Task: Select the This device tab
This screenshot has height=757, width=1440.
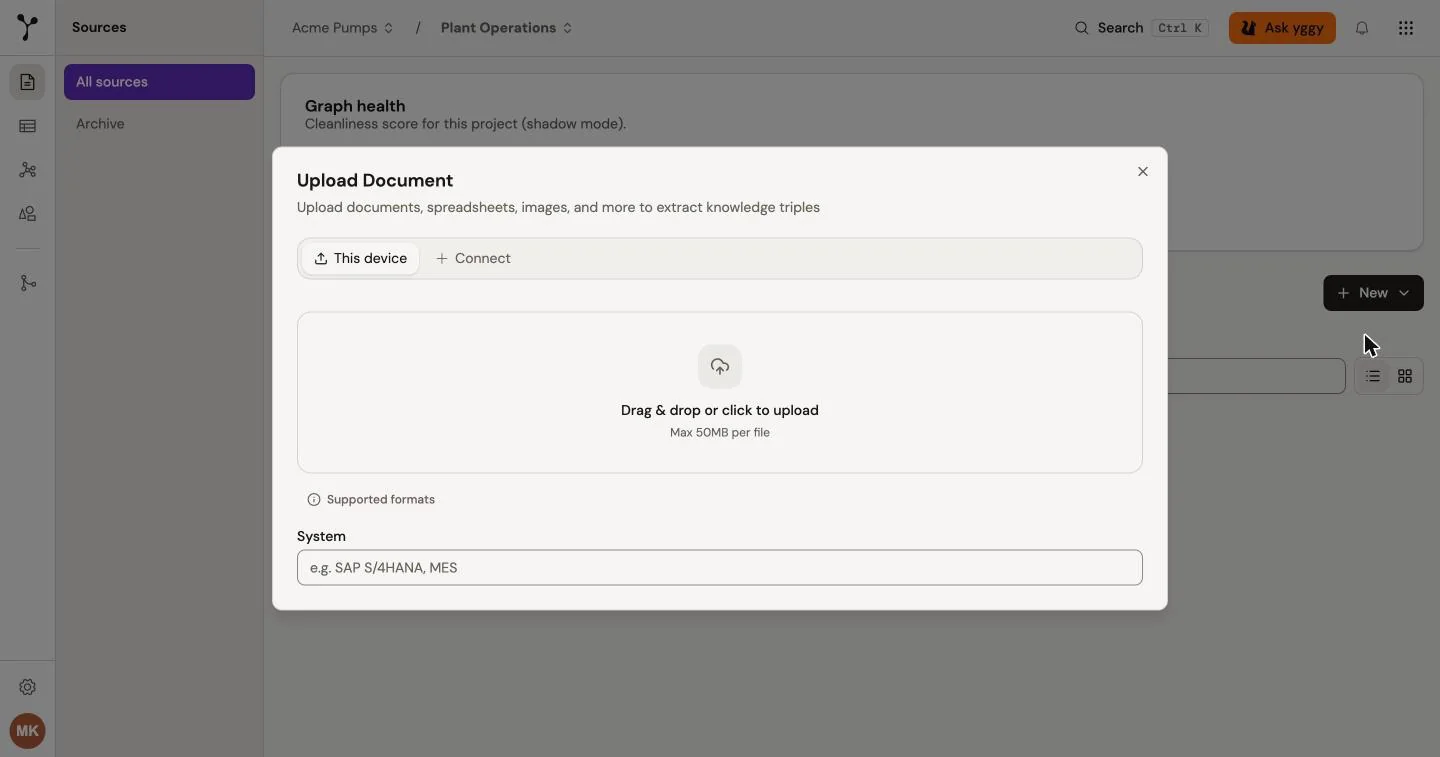Action: click(x=361, y=258)
